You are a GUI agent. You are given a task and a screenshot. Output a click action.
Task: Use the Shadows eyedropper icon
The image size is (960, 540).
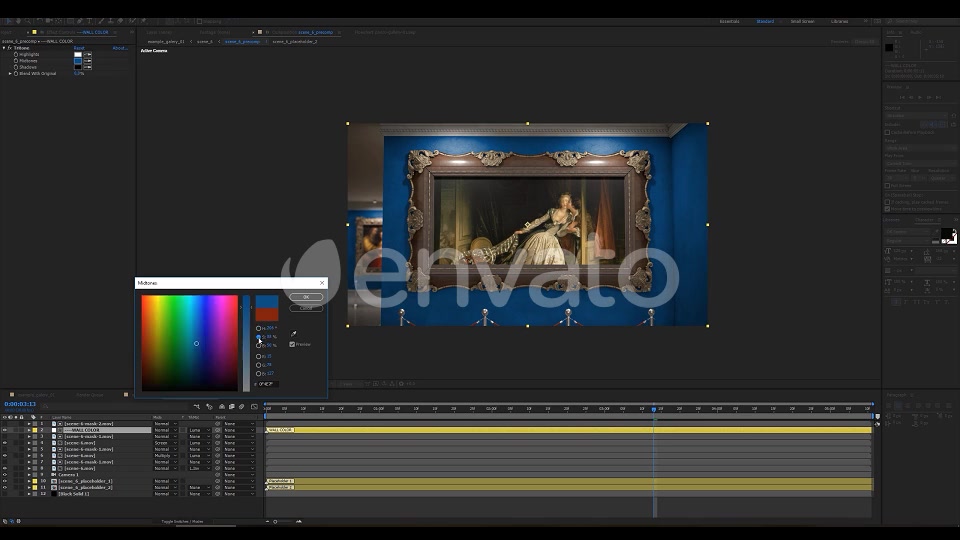point(88,67)
